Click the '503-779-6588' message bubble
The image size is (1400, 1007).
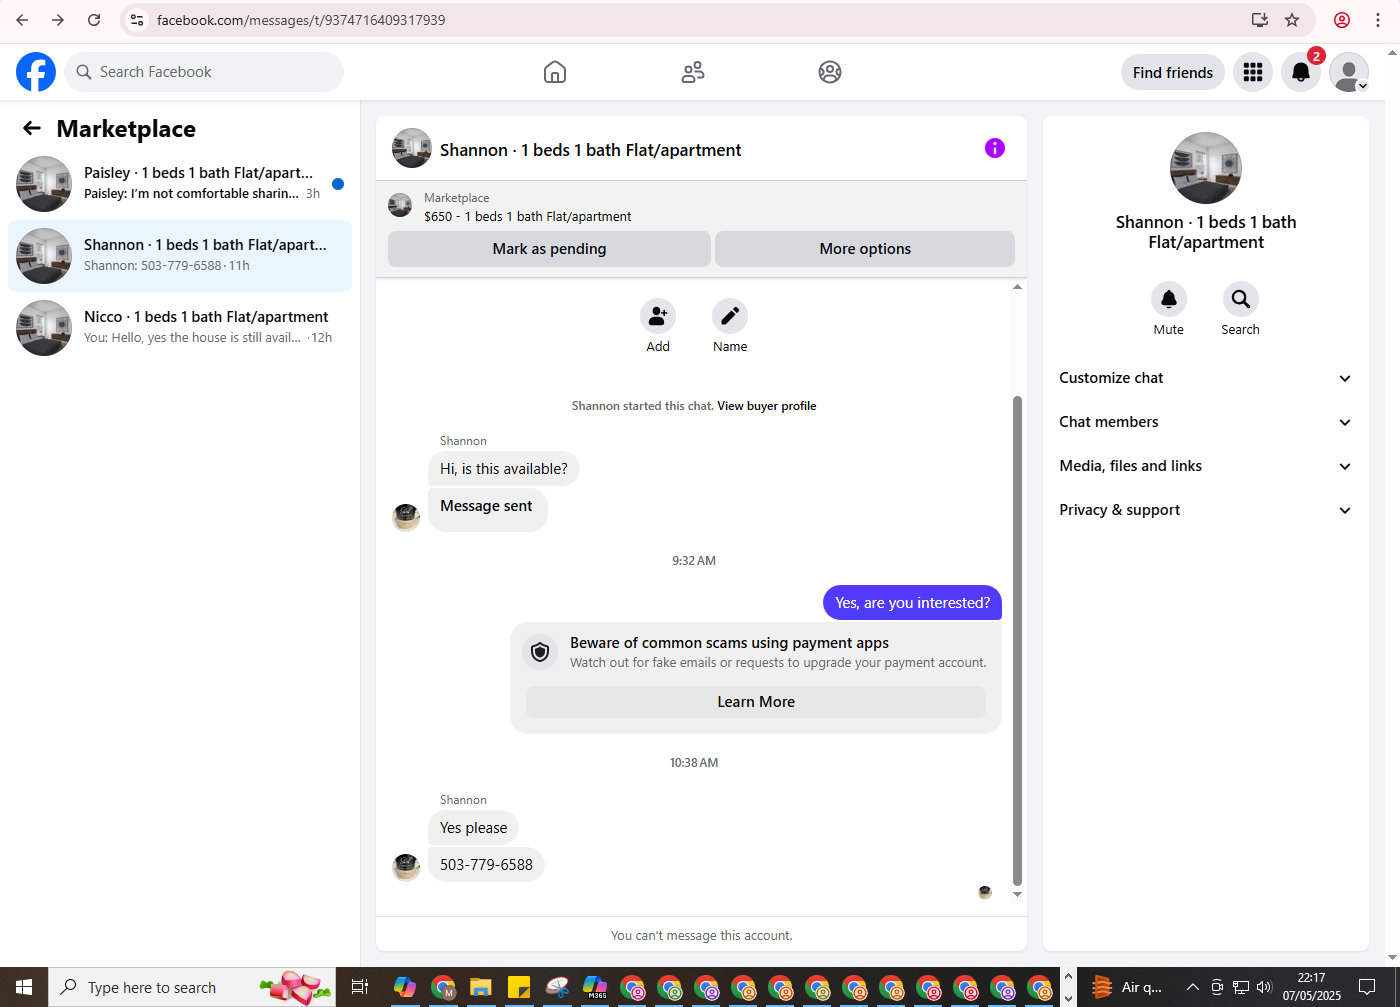tap(486, 865)
